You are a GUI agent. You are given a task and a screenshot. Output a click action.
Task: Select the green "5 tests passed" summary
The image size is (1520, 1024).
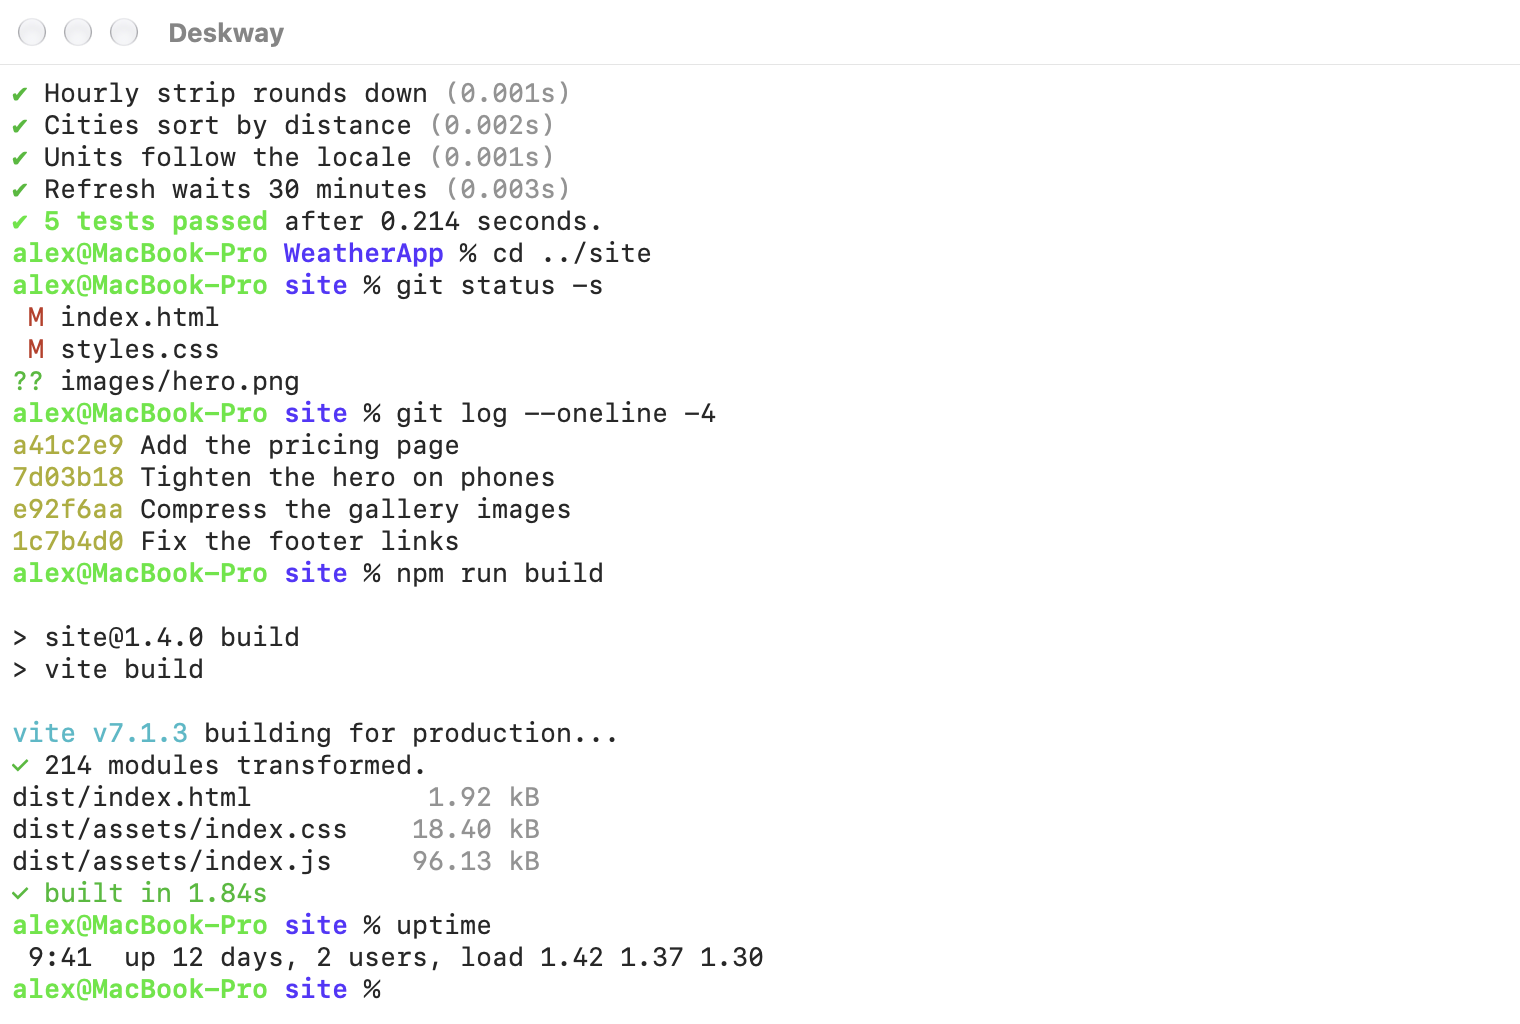pyautogui.click(x=155, y=221)
